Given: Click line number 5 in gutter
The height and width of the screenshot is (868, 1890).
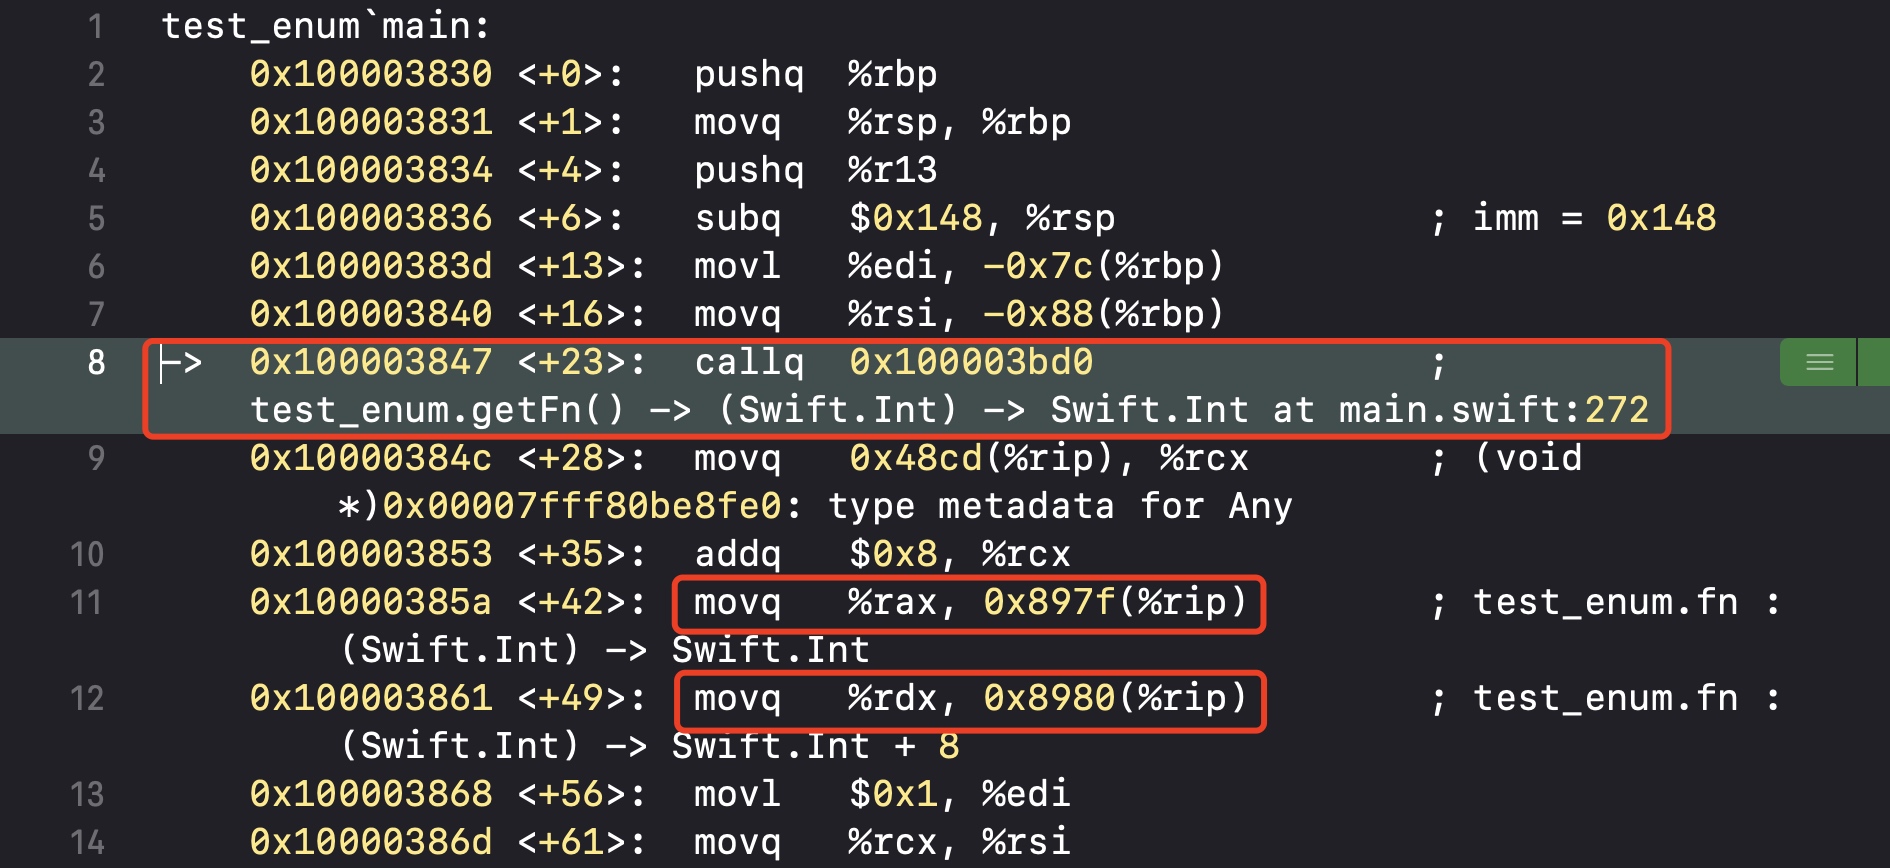Looking at the screenshot, I should 96,218.
